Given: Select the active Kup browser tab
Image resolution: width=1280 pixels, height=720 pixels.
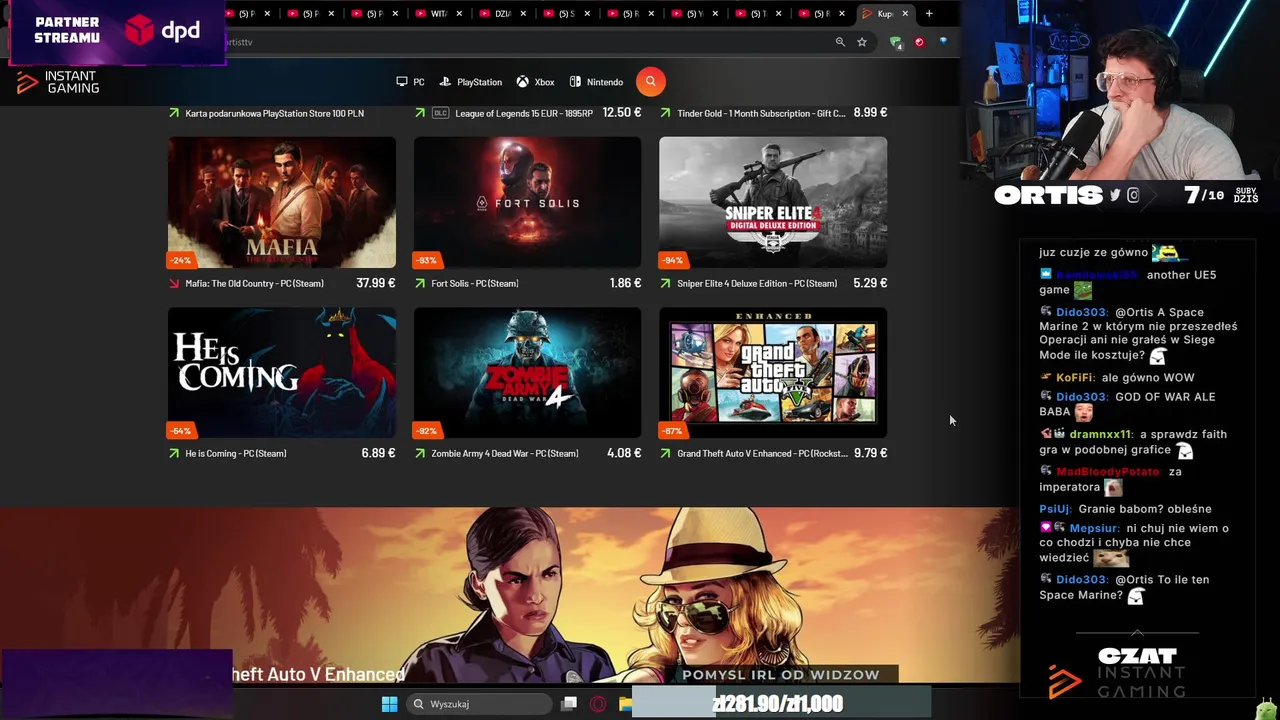Looking at the screenshot, I should point(884,14).
